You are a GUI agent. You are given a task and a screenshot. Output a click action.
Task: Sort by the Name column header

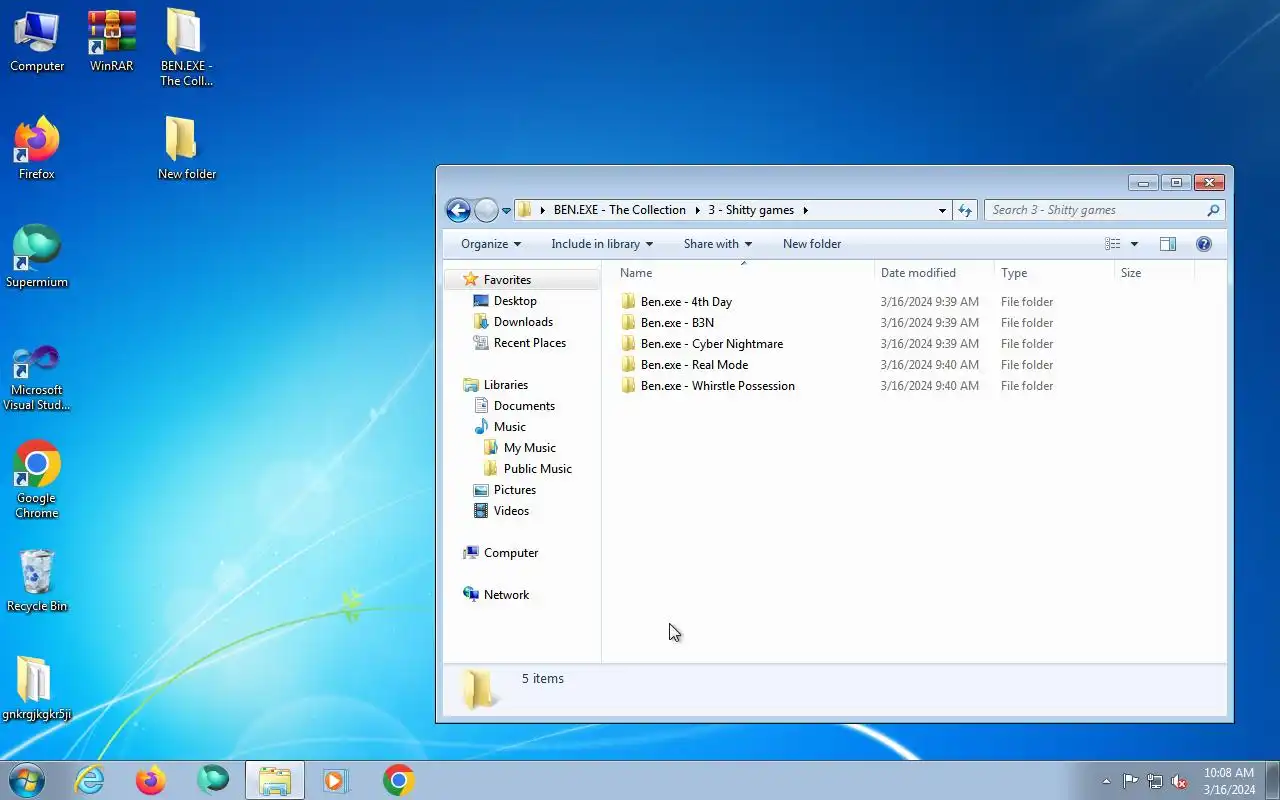(x=743, y=273)
